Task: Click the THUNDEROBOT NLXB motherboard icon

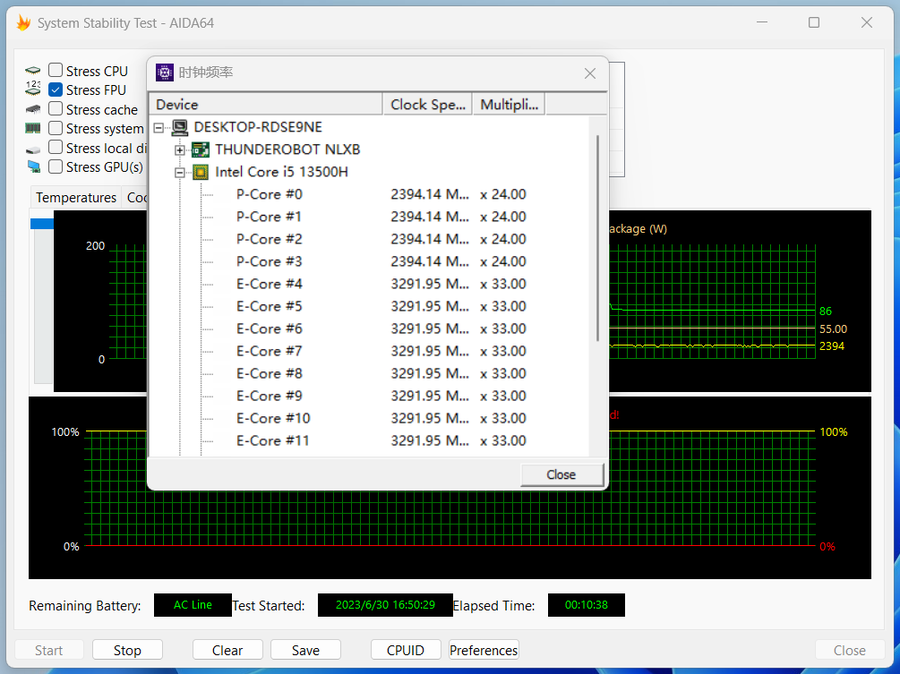Action: click(200, 149)
